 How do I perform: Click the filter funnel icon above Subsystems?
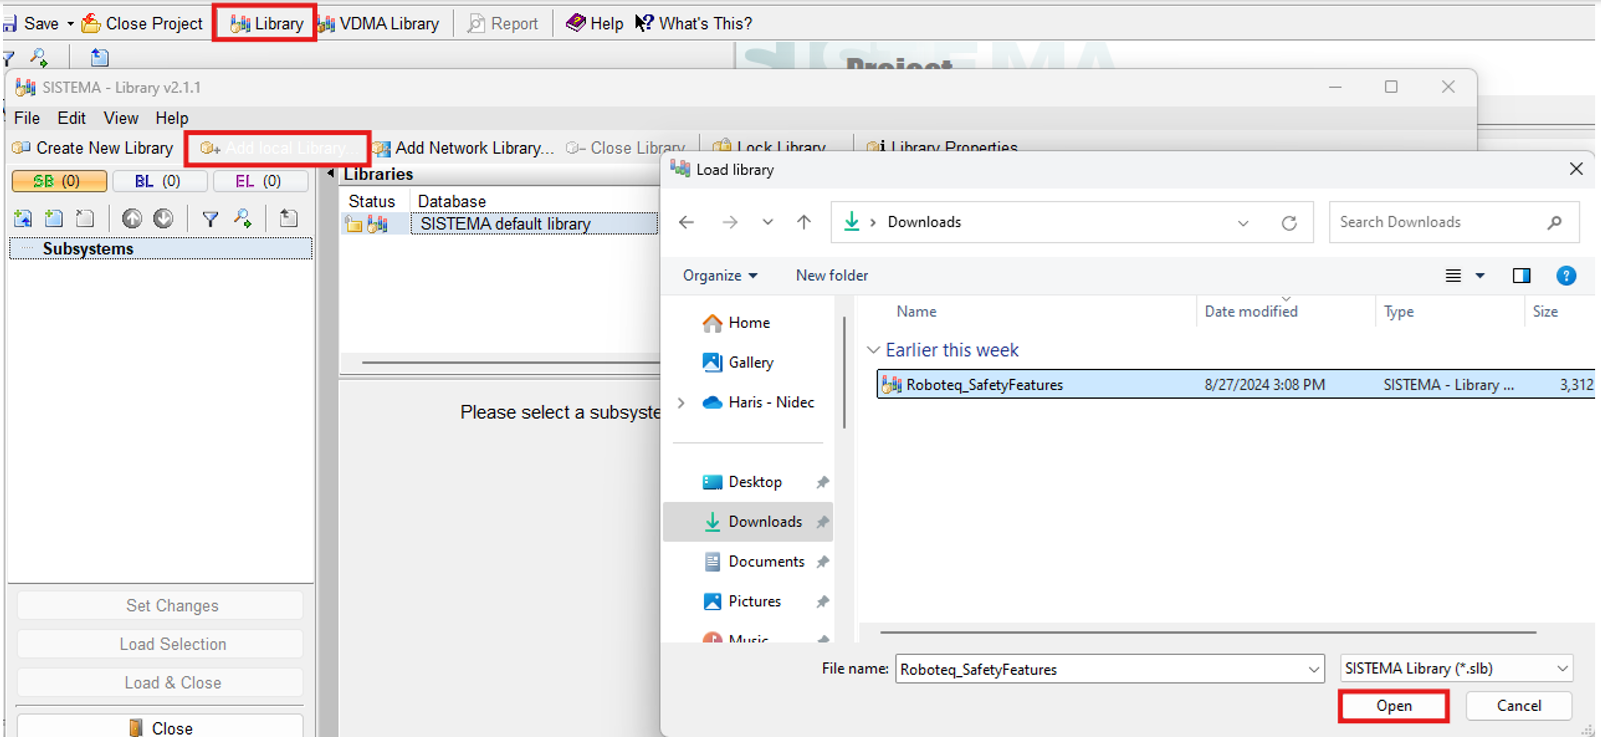[210, 218]
